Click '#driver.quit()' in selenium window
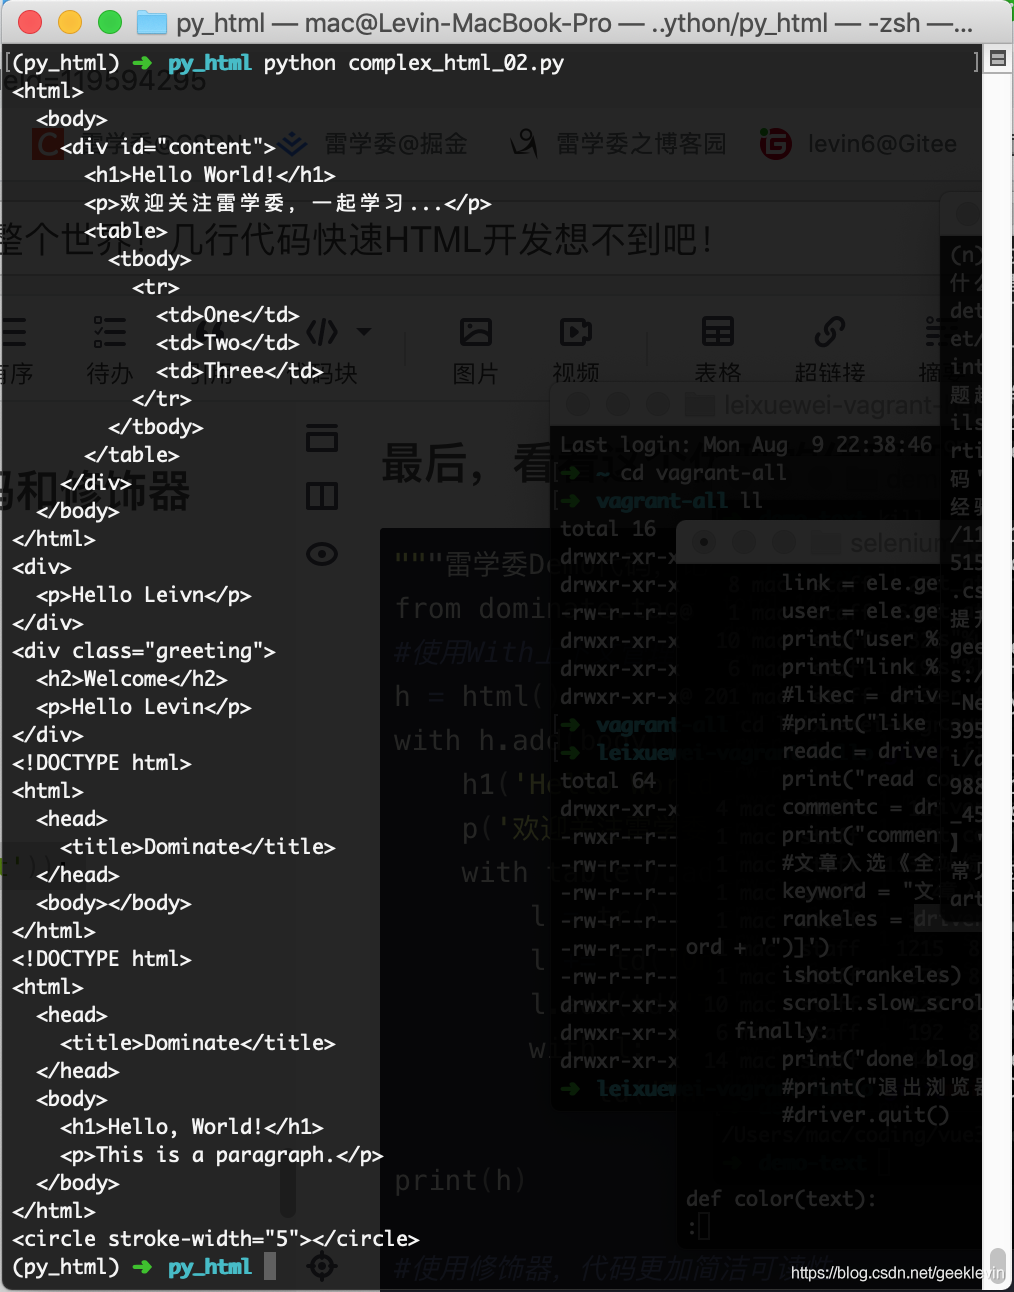The image size is (1014, 1292). coord(866,1115)
